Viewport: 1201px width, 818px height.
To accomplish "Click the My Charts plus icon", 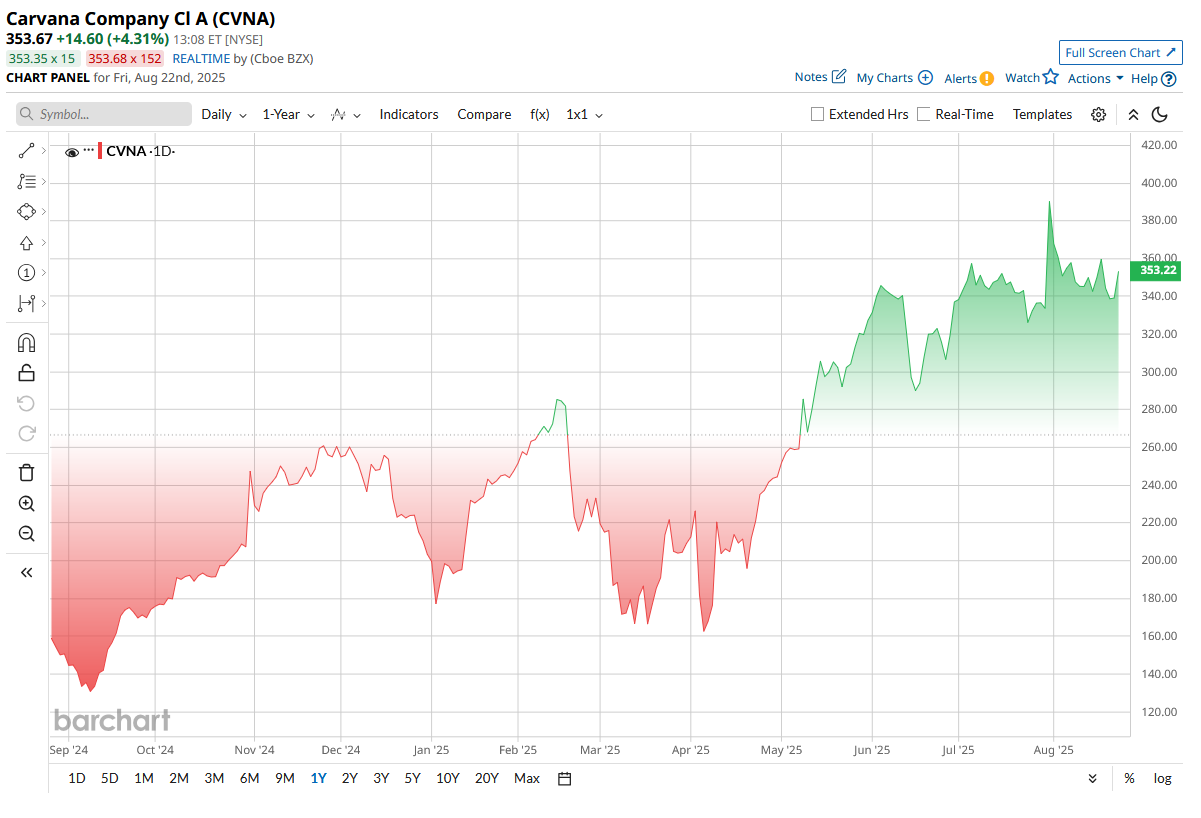I will [926, 78].
